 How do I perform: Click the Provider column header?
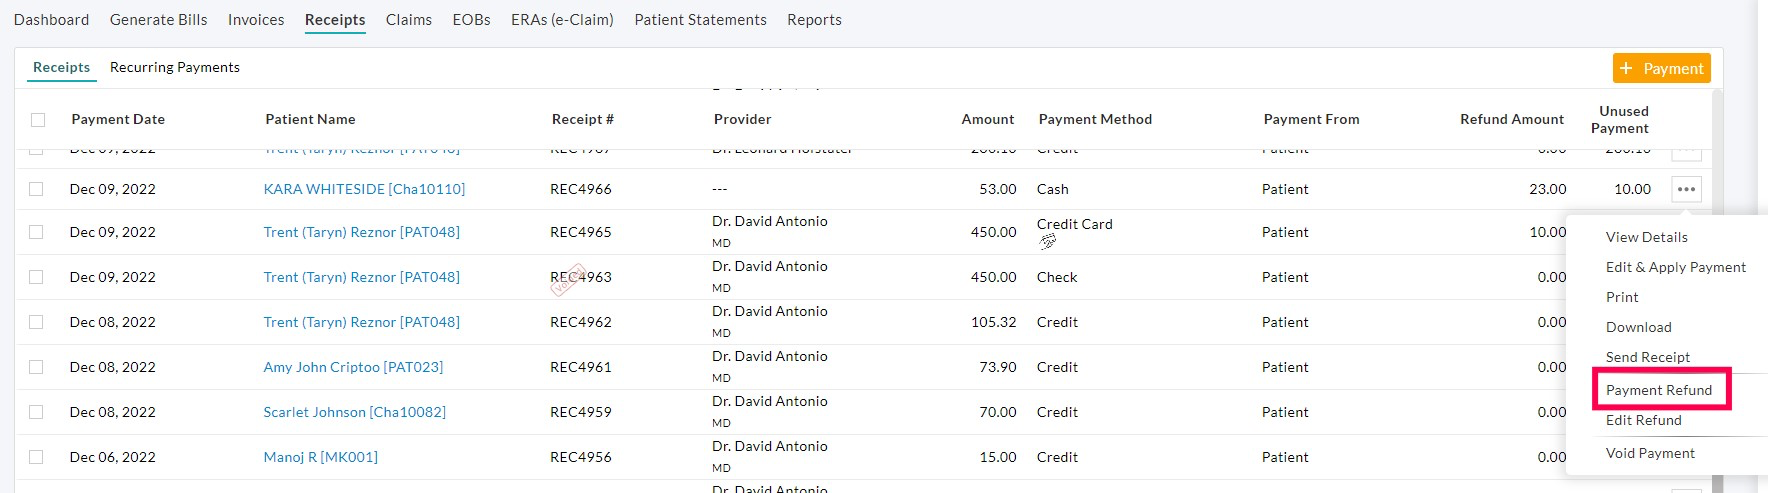coord(742,119)
